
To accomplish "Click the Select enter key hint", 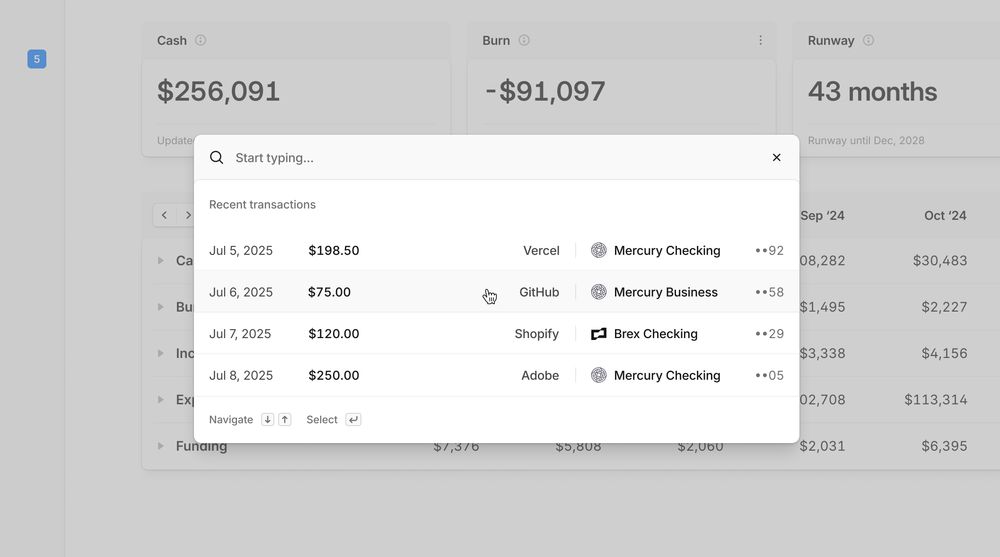I will 353,419.
